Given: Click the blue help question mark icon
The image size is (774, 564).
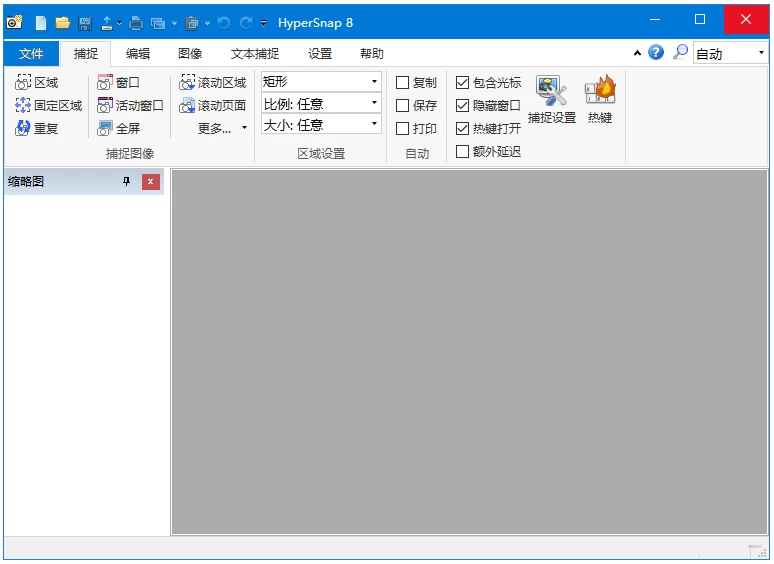Looking at the screenshot, I should pos(656,53).
